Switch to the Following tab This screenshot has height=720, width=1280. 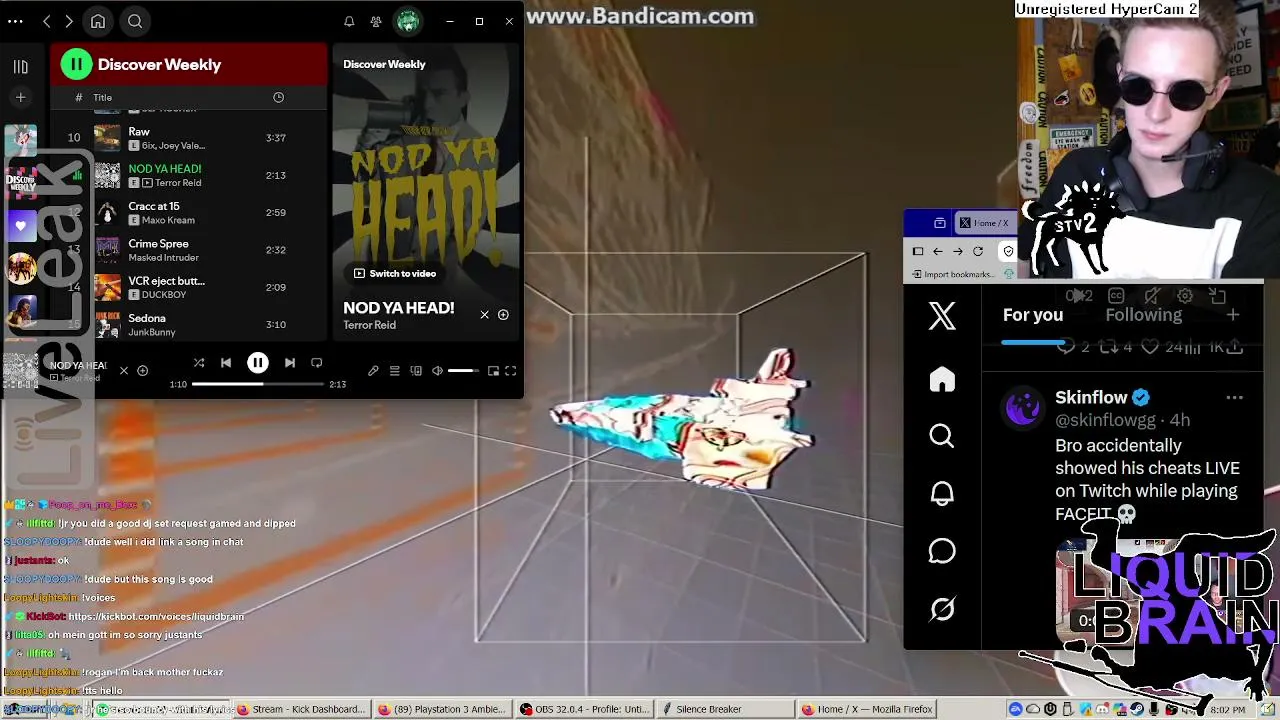(1144, 315)
